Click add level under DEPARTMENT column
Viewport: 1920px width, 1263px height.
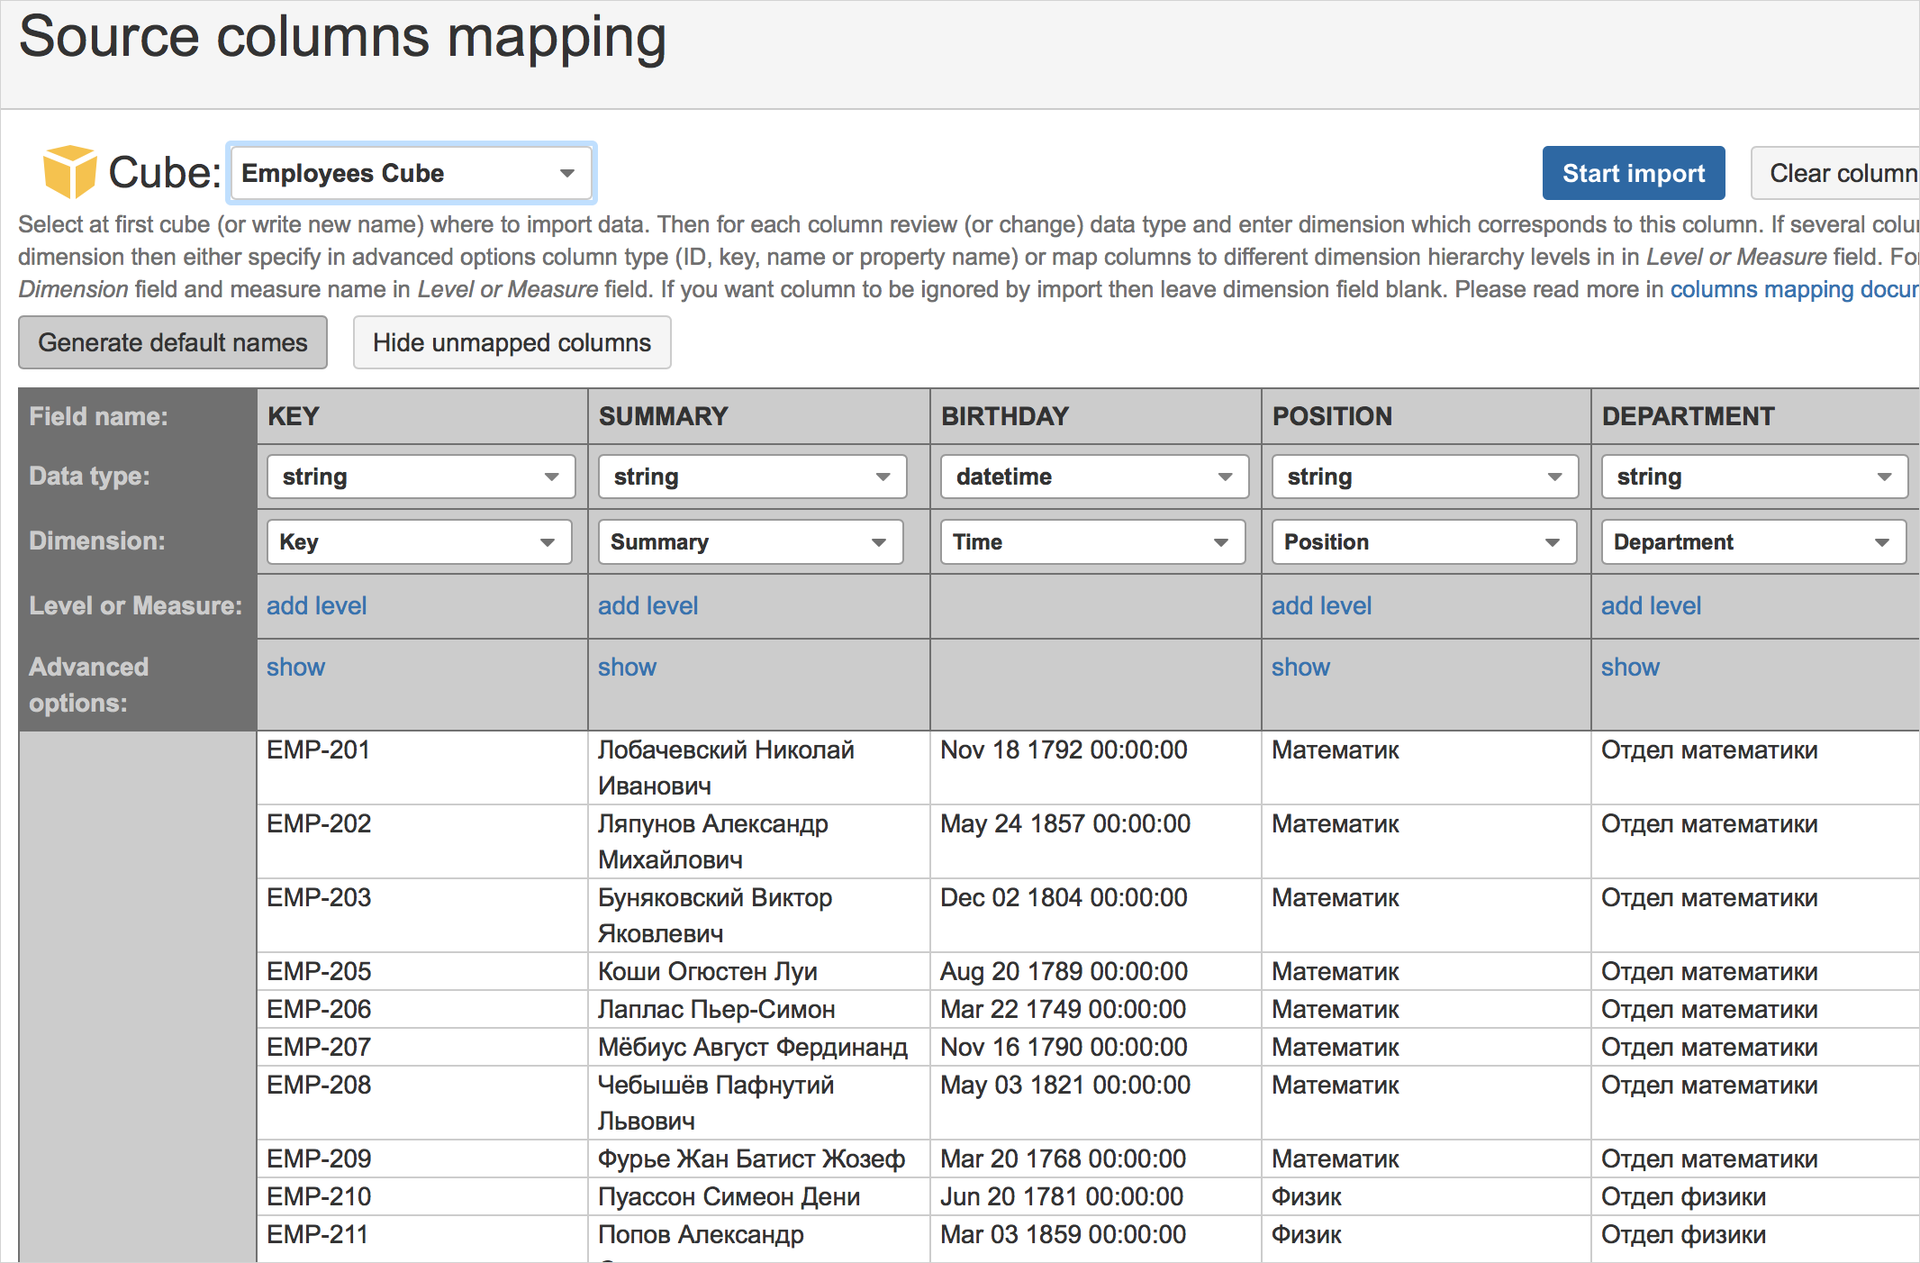[x=1650, y=606]
